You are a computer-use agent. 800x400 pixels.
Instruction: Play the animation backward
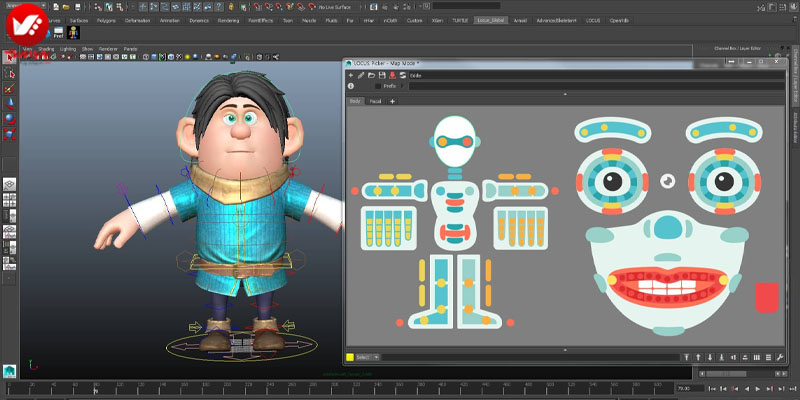coord(747,389)
